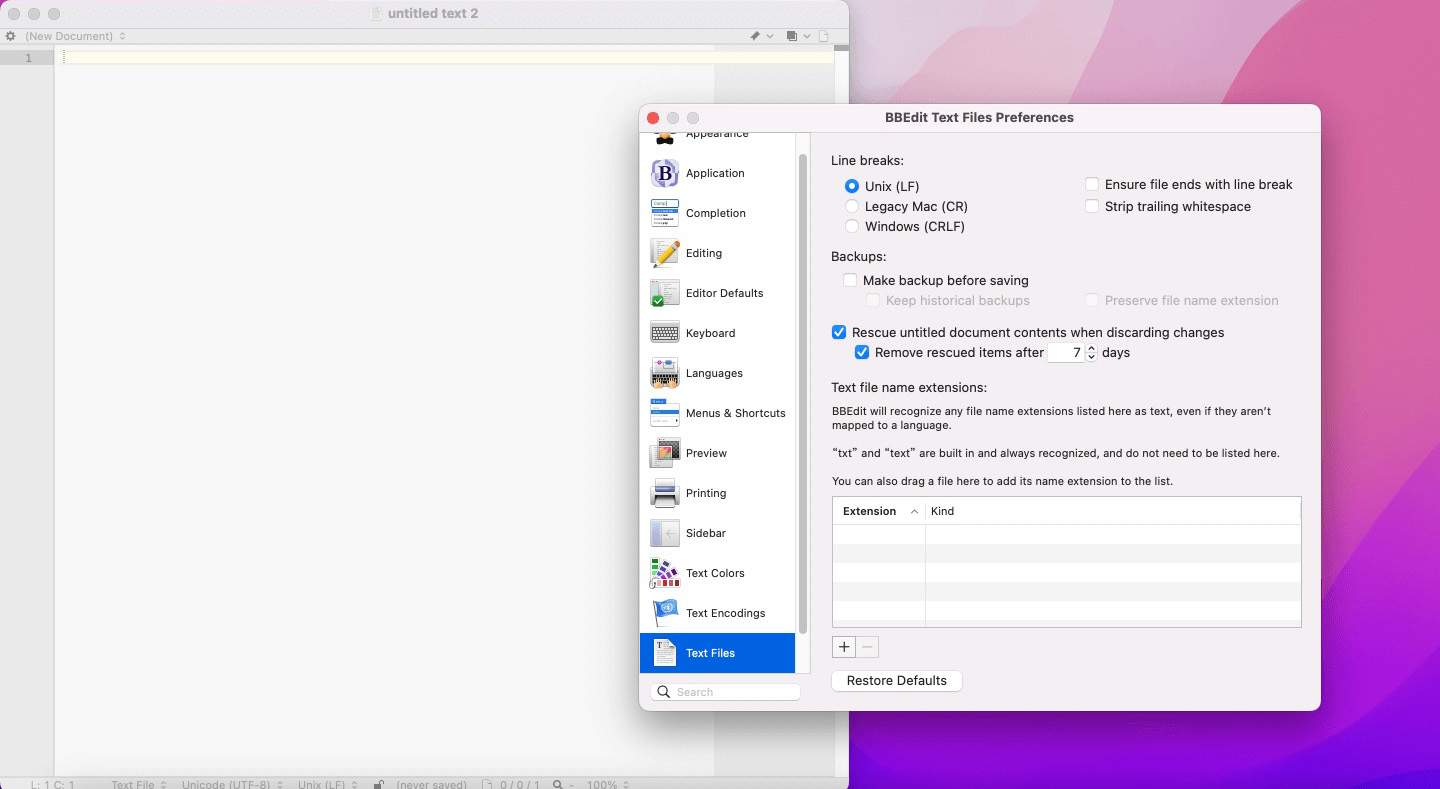1440x789 pixels.
Task: Switch to Menus & Shortcuts pane
Action: pyautogui.click(x=735, y=413)
